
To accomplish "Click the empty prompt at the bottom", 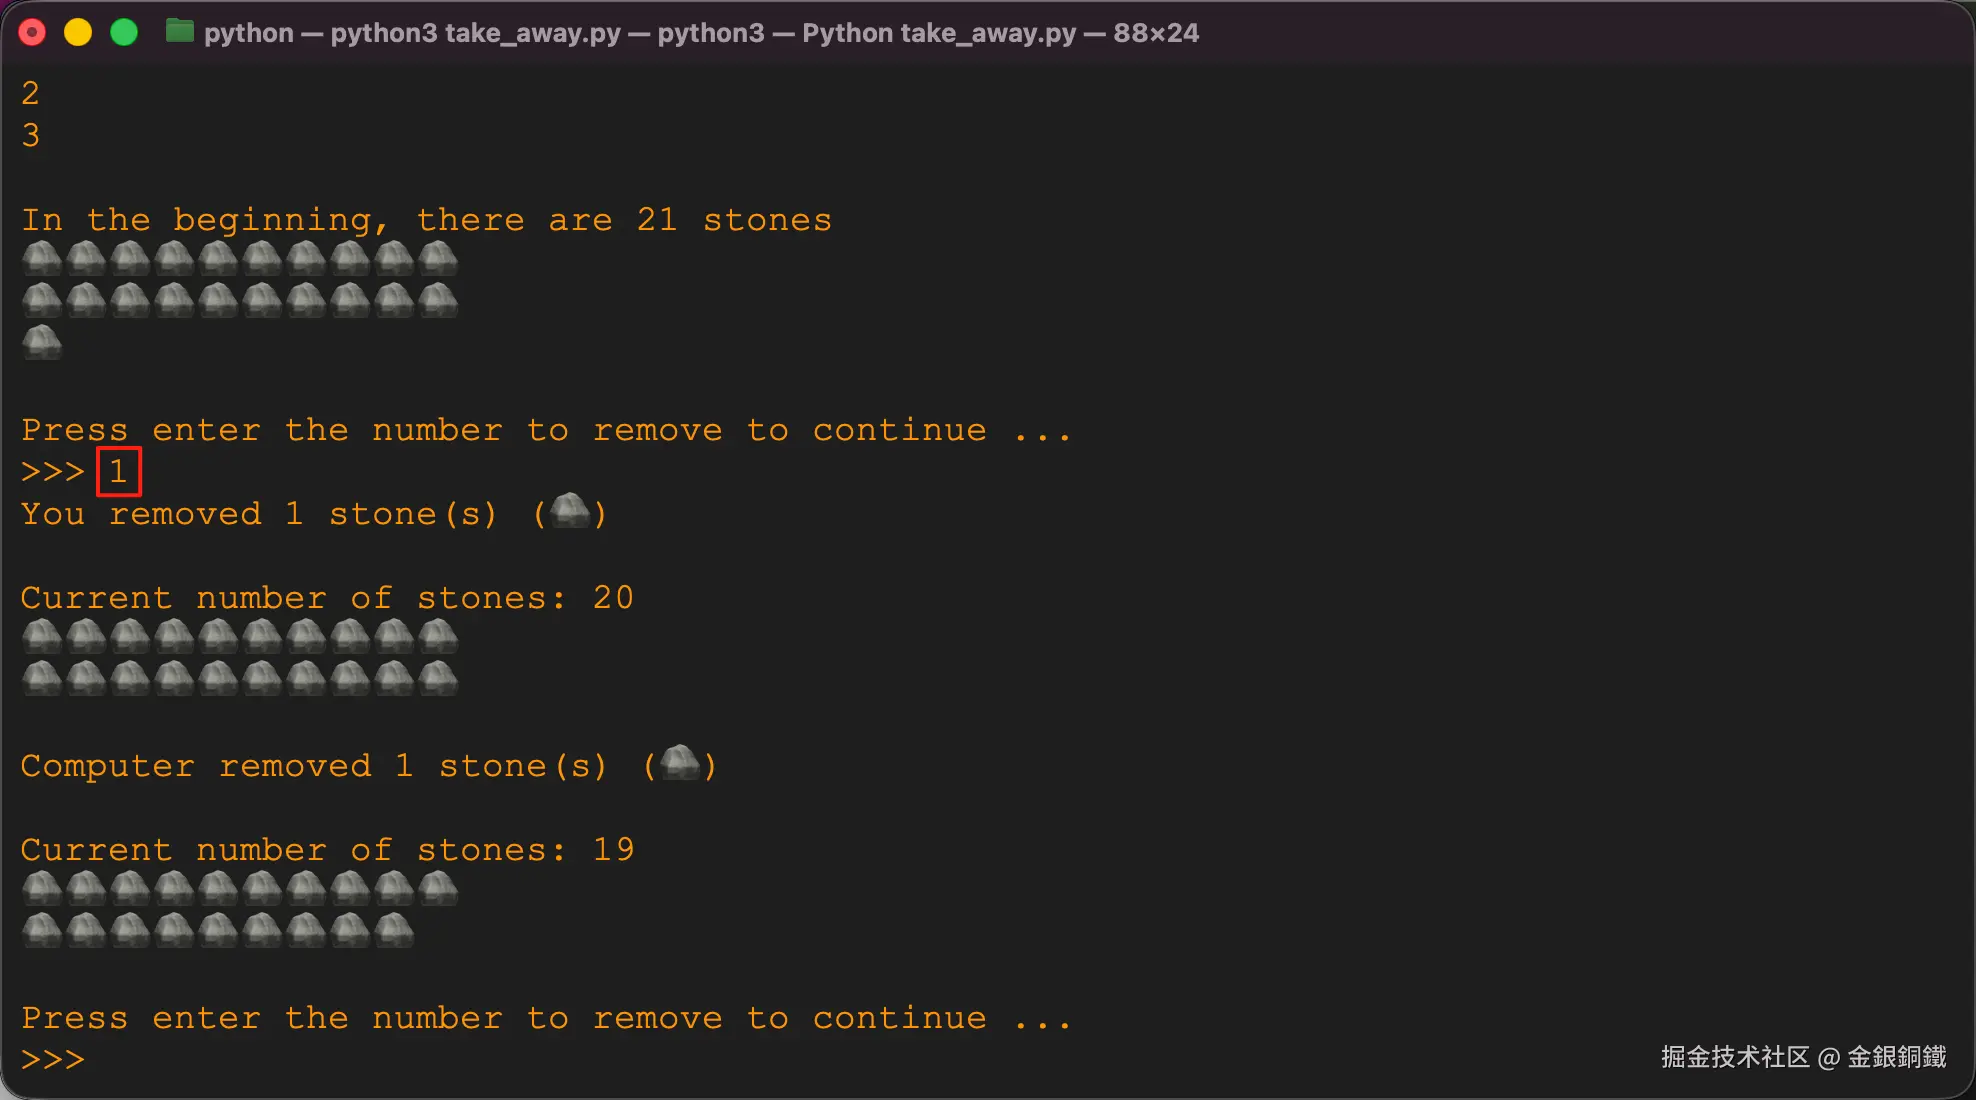I will (53, 1059).
